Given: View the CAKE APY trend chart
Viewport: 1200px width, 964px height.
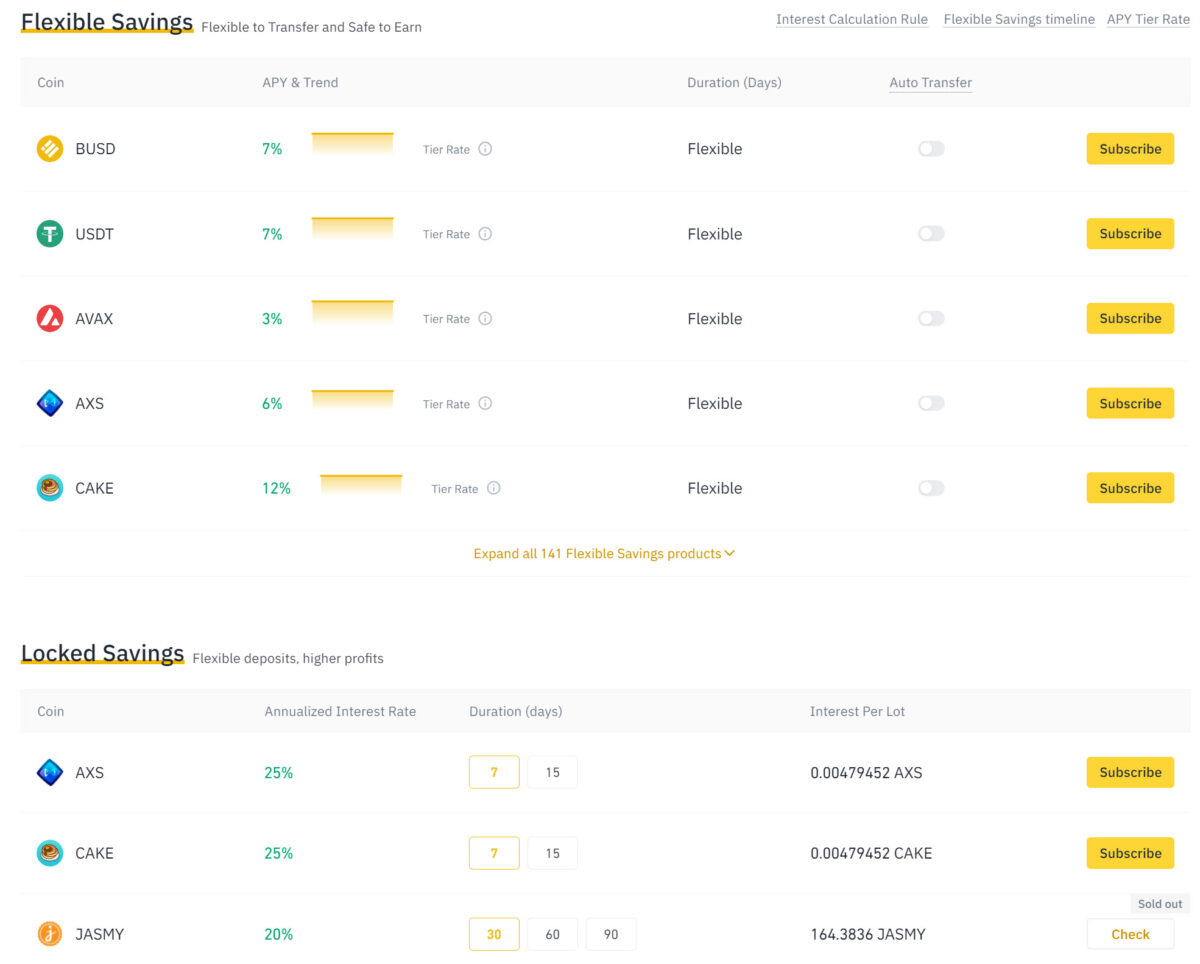Looking at the screenshot, I should point(361,484).
